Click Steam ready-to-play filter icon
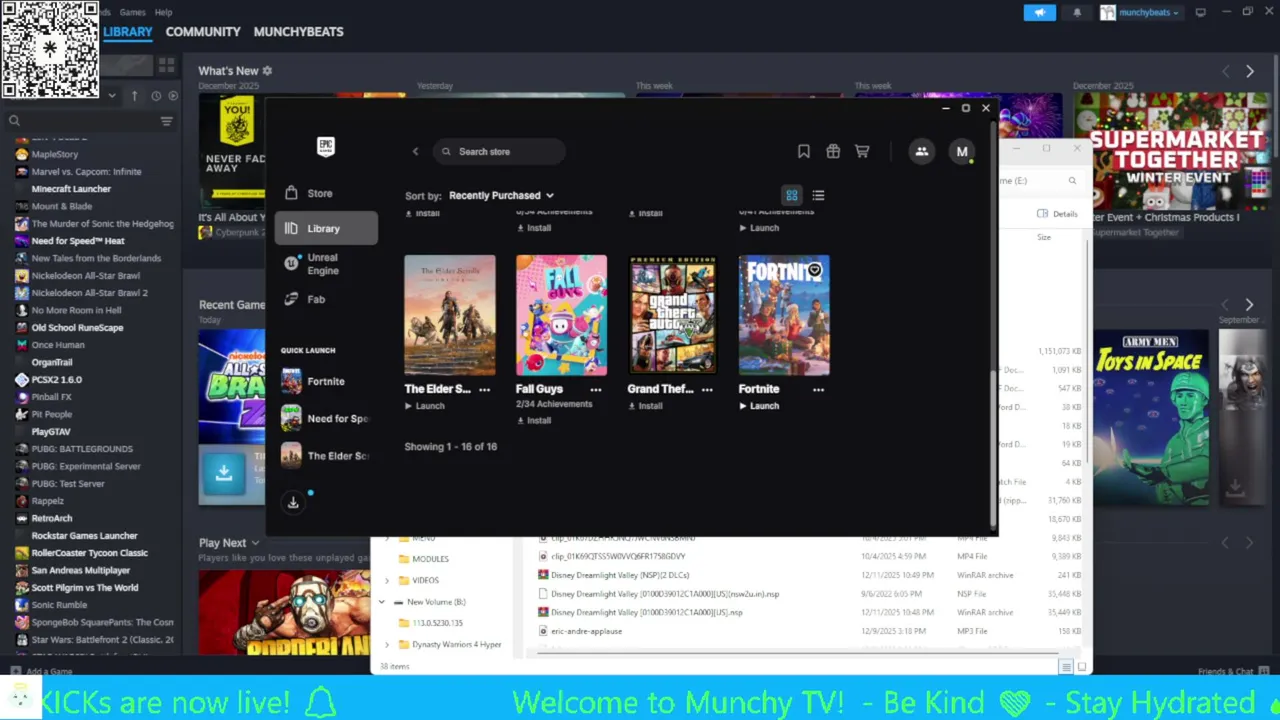 click(173, 96)
